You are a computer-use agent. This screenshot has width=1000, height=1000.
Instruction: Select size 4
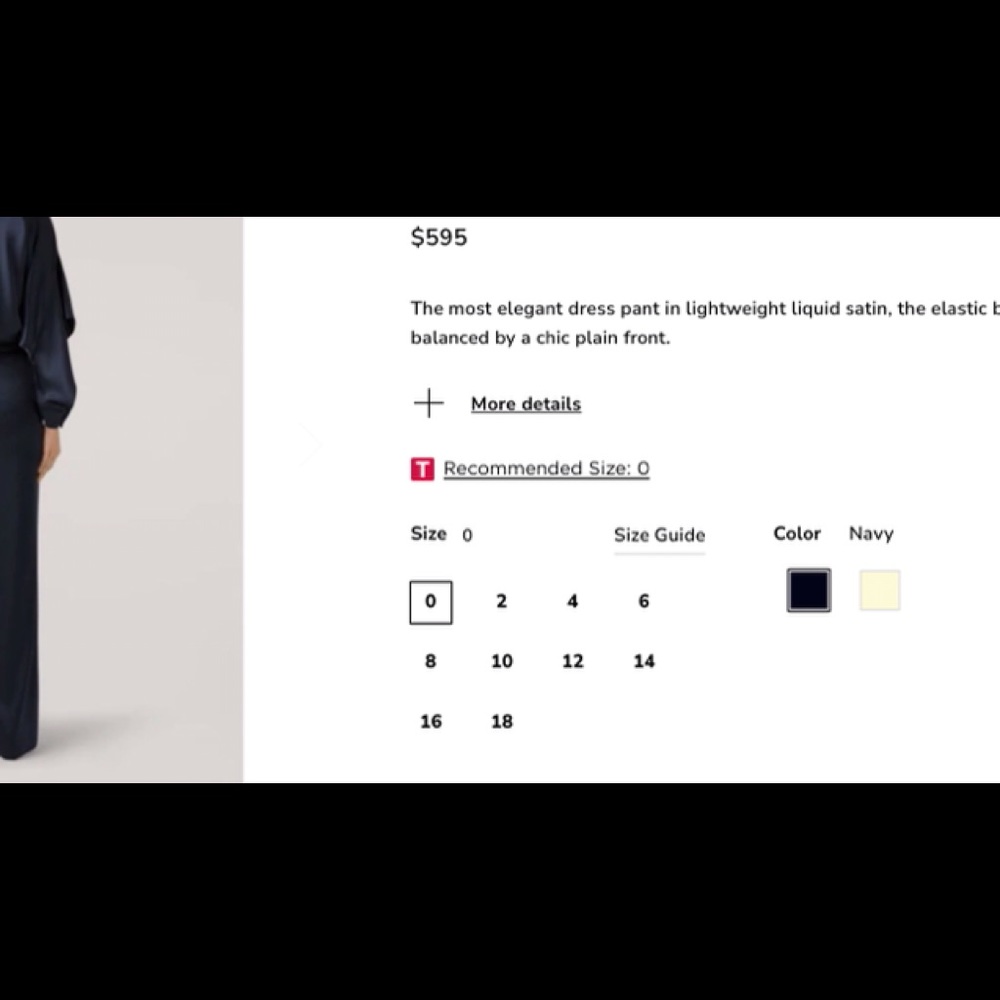pos(573,601)
